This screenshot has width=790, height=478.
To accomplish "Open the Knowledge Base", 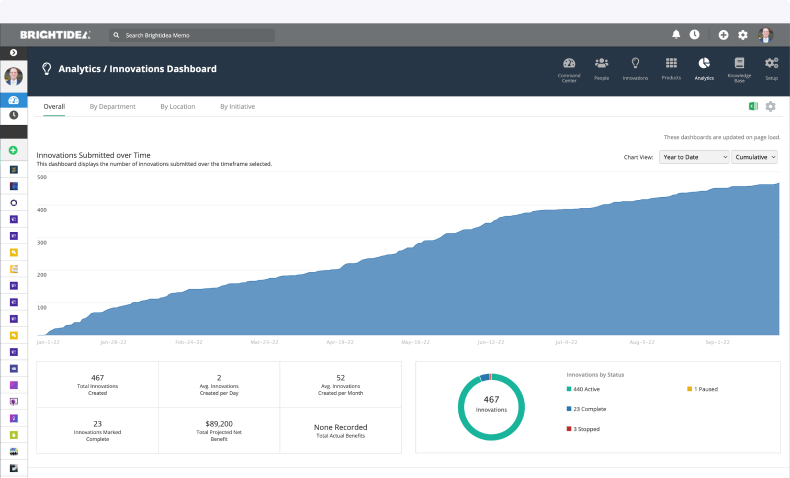I will click(739, 70).
